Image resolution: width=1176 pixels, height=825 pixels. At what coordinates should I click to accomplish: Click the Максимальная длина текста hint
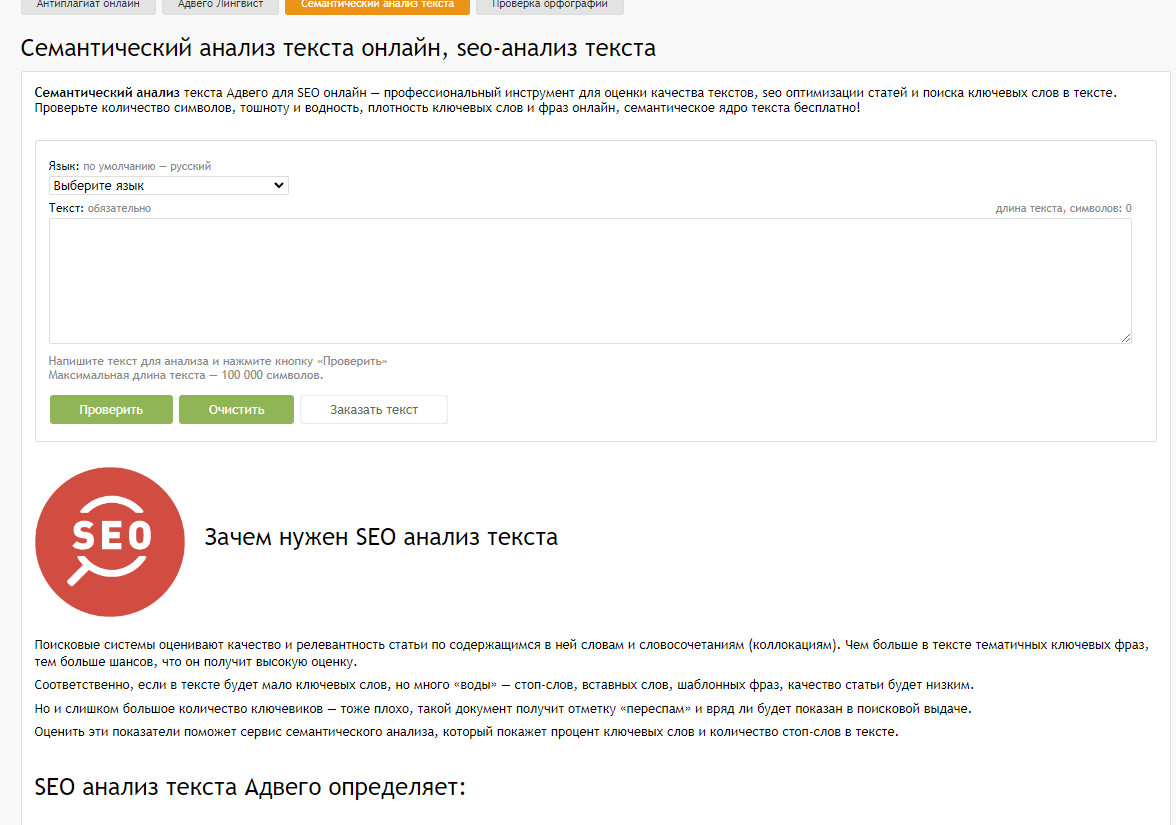point(186,376)
